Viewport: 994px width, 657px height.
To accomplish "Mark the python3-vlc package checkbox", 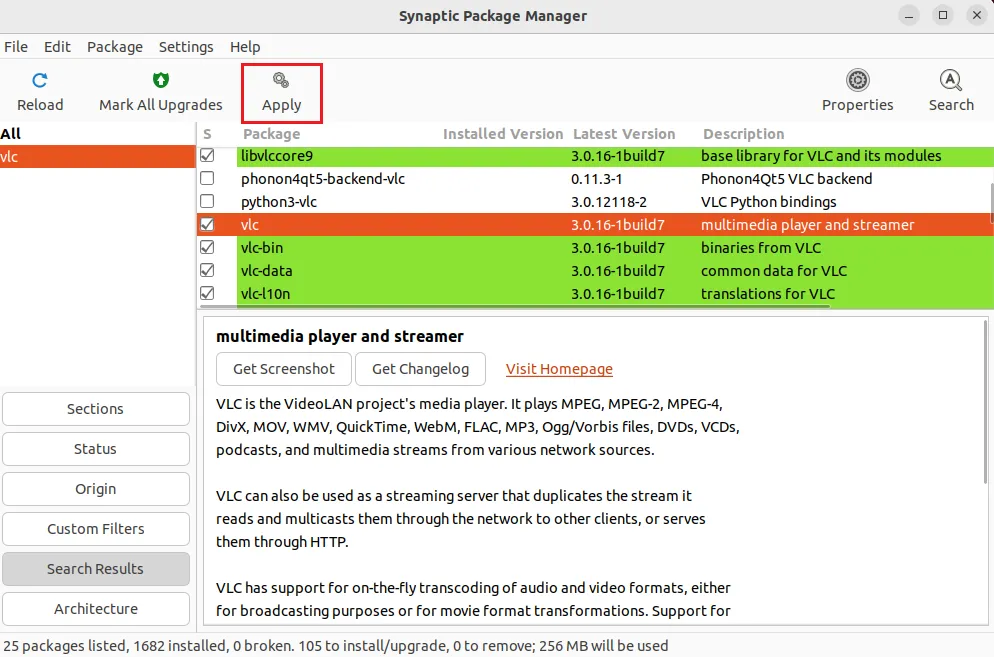I will (207, 202).
